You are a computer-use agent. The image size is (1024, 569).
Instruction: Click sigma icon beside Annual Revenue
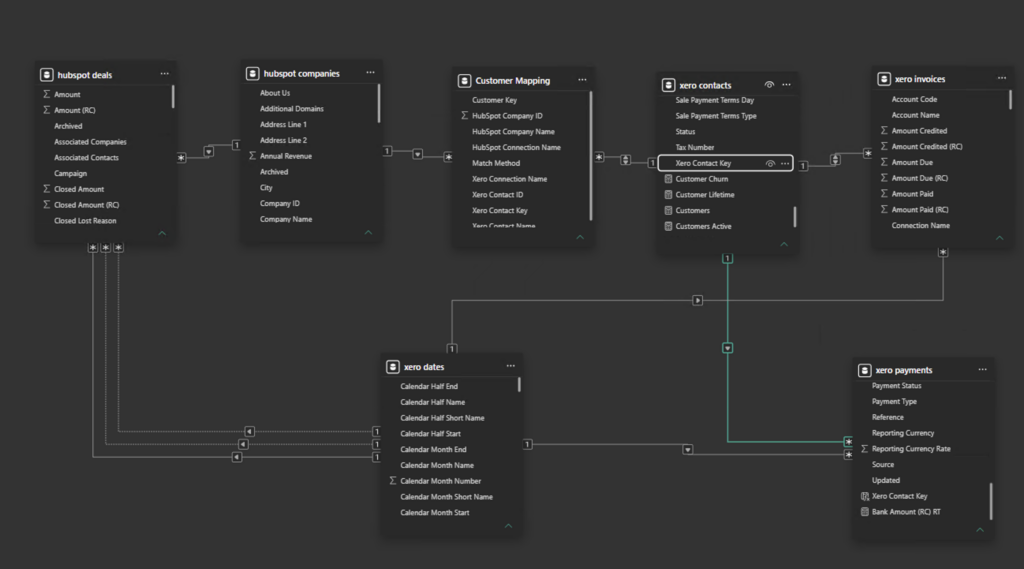coord(252,155)
